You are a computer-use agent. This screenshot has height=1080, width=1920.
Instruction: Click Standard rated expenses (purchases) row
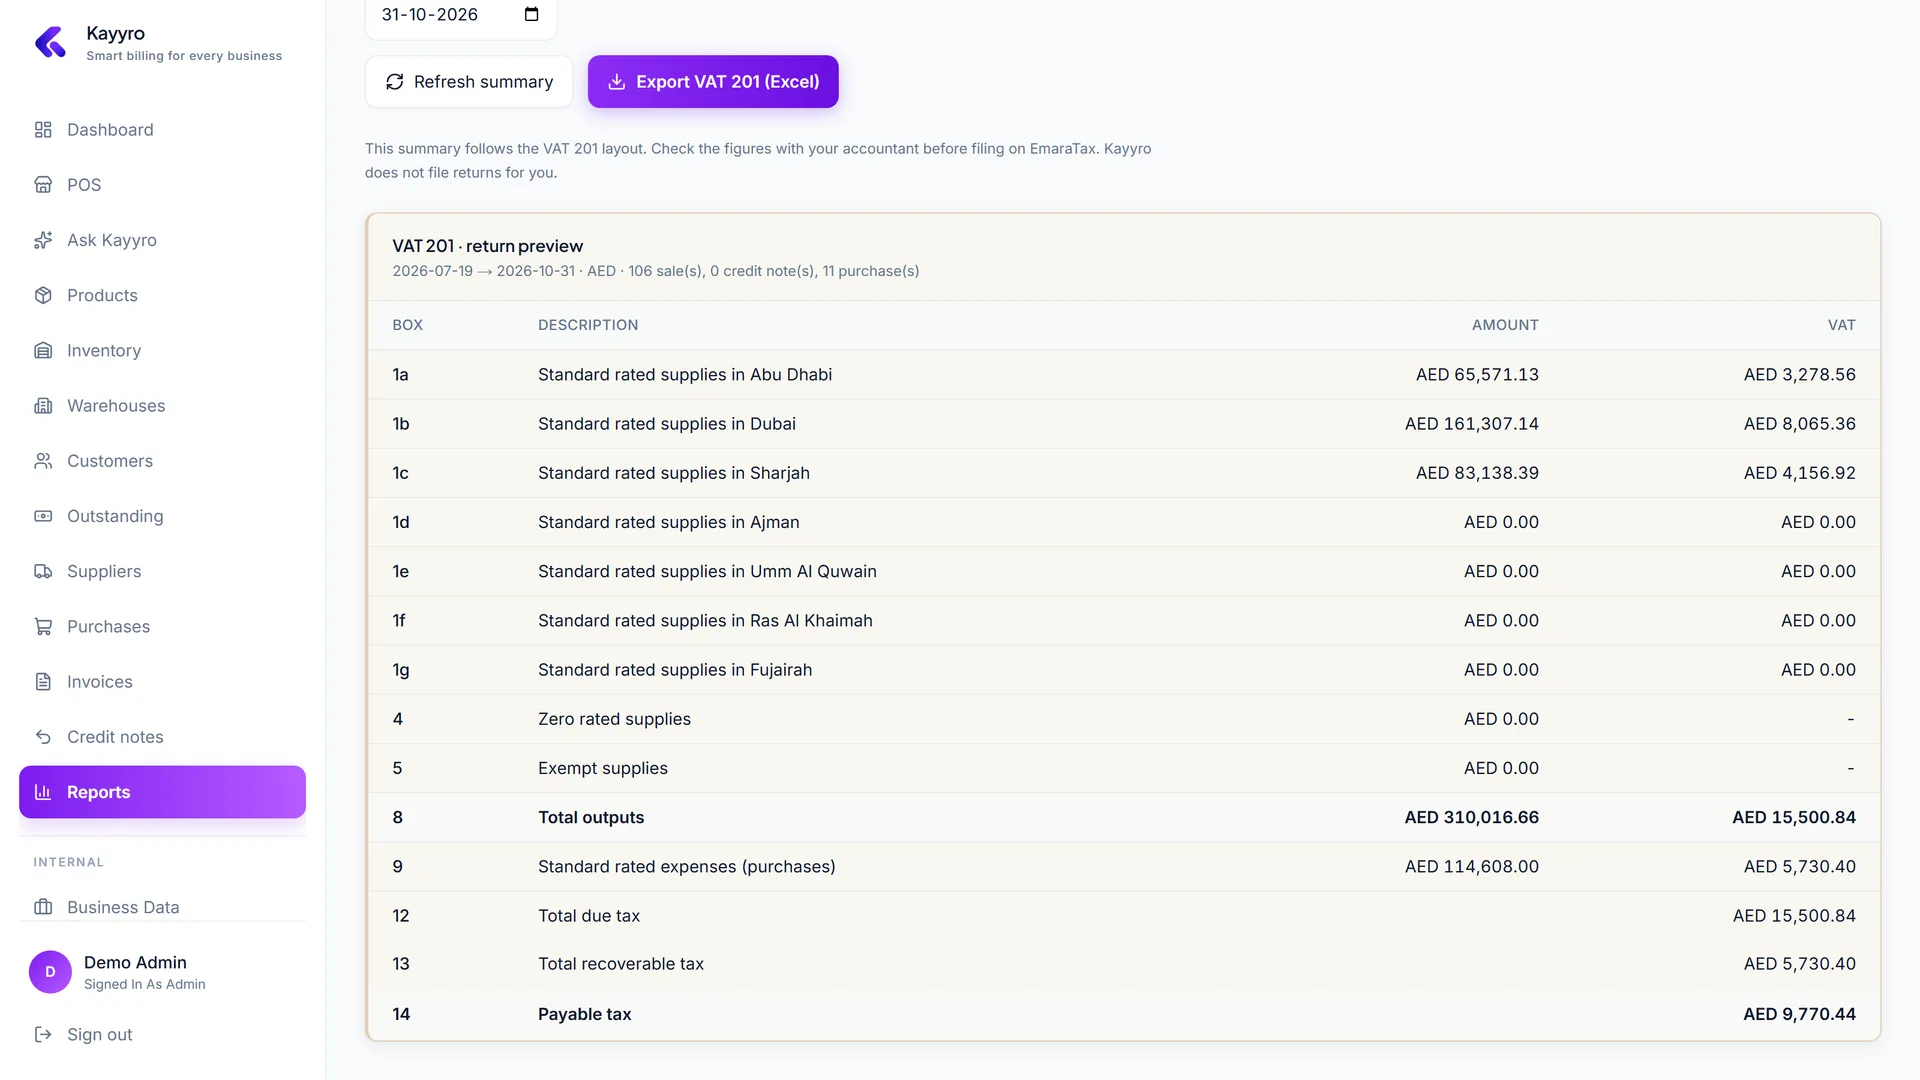(1124, 867)
